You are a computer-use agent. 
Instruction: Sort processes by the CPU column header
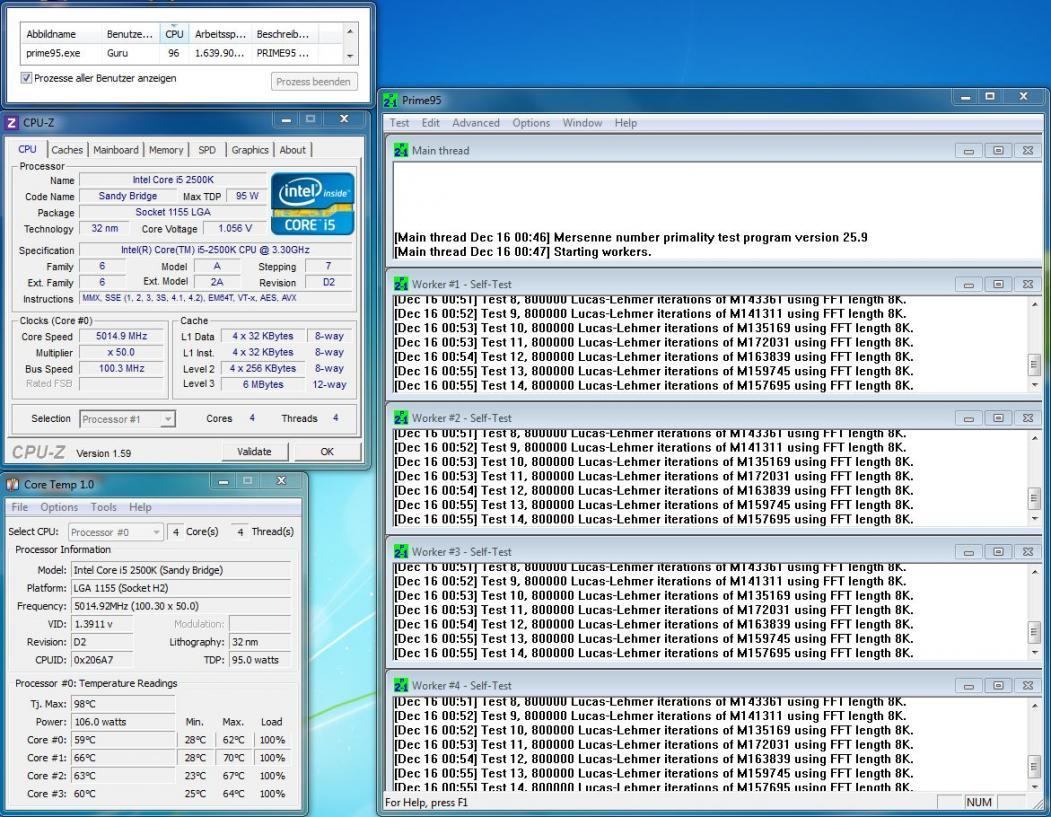tap(174, 34)
